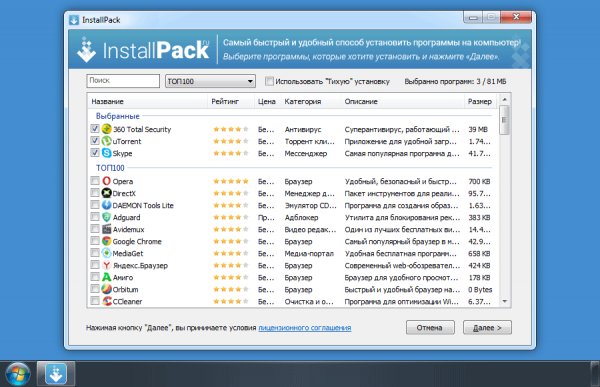
Task: Check the DAEMON Tools Lite checkbox
Action: (x=95, y=205)
